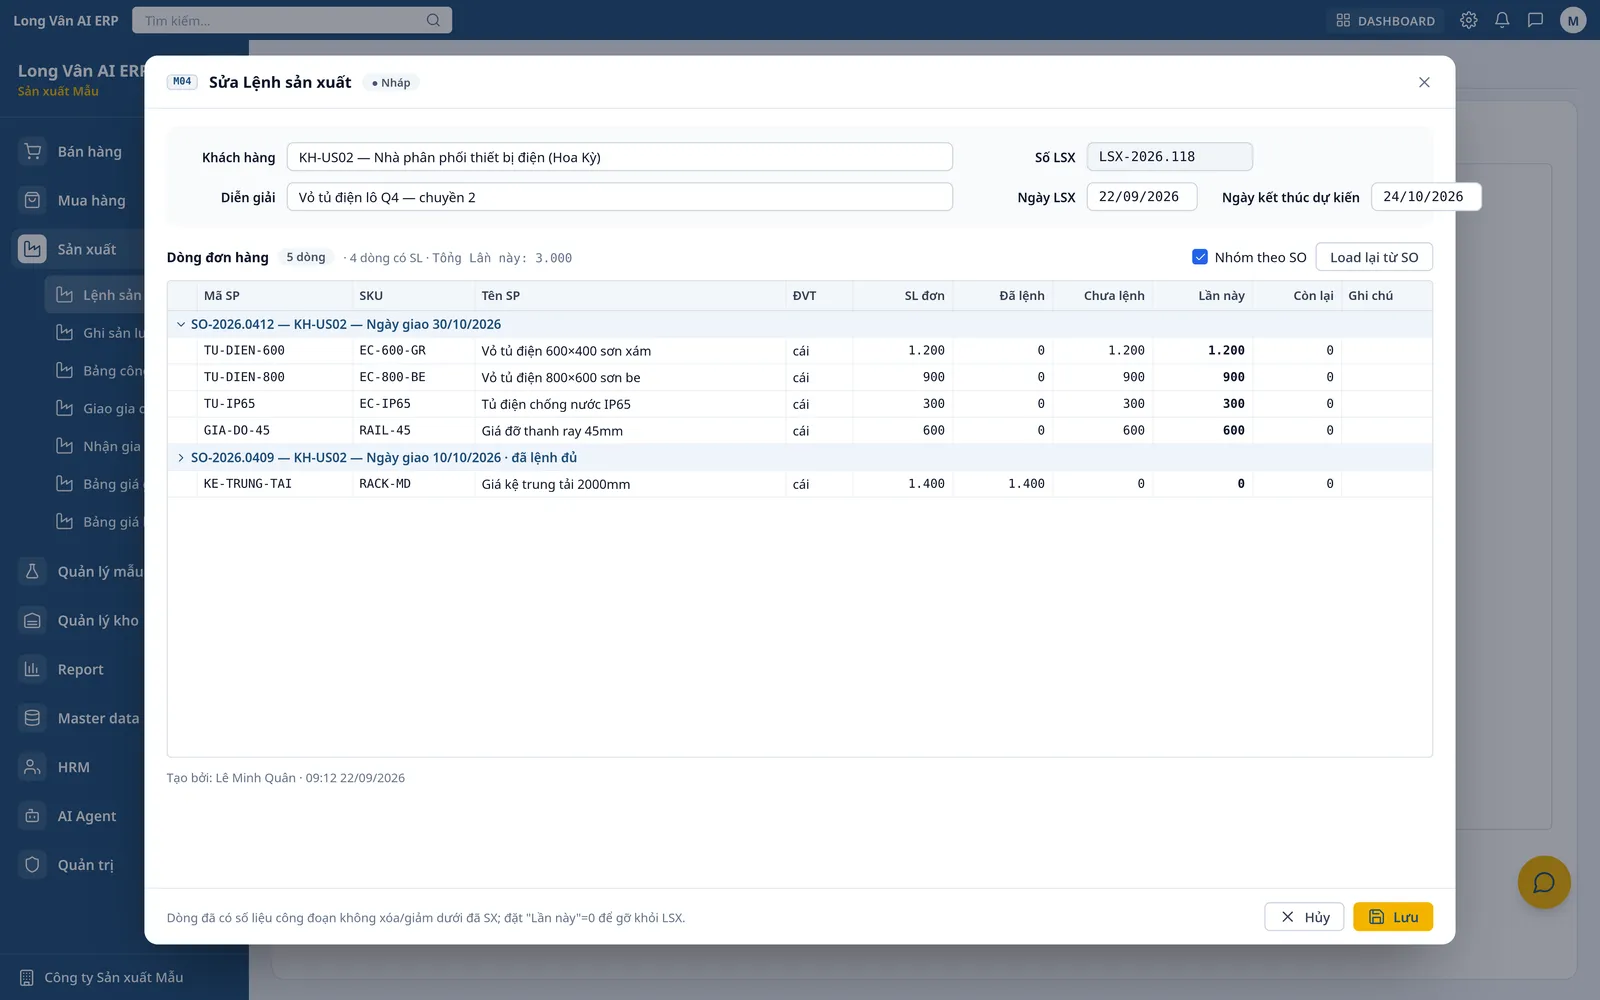Open the messages chat icon in top bar

pos(1535,20)
